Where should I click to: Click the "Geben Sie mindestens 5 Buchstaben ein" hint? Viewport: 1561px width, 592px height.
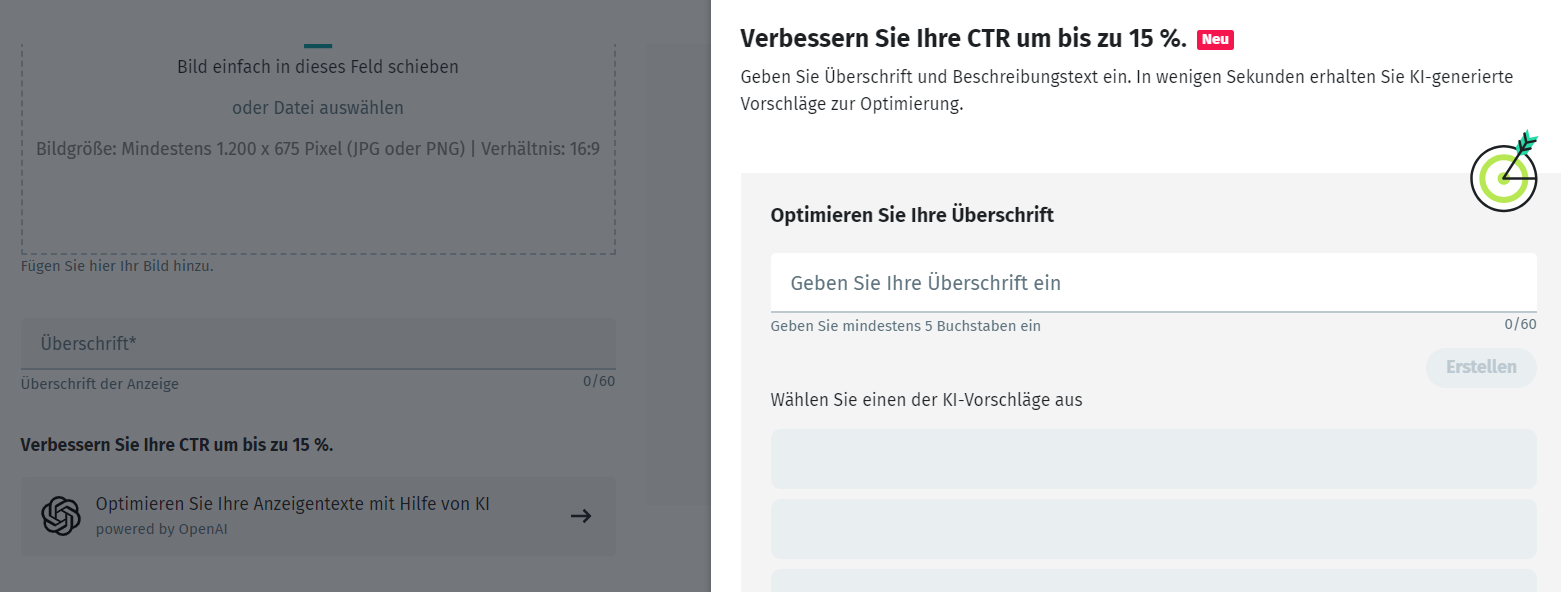[905, 326]
